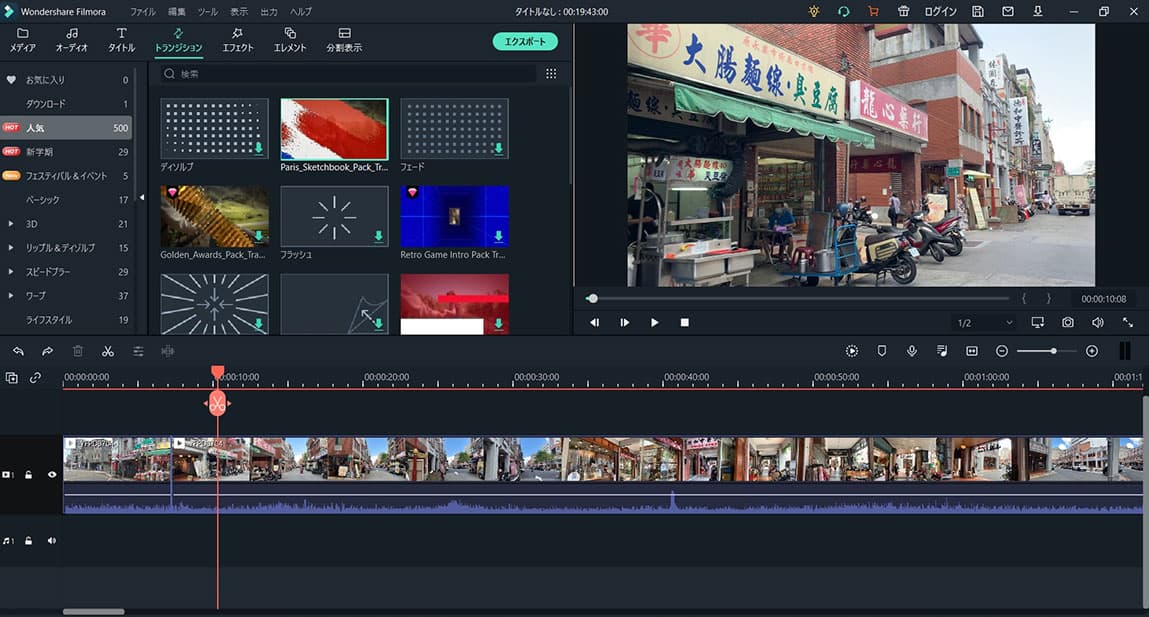This screenshot has height=617, width=1149.
Task: Click the voiceover microphone icon
Action: (912, 351)
